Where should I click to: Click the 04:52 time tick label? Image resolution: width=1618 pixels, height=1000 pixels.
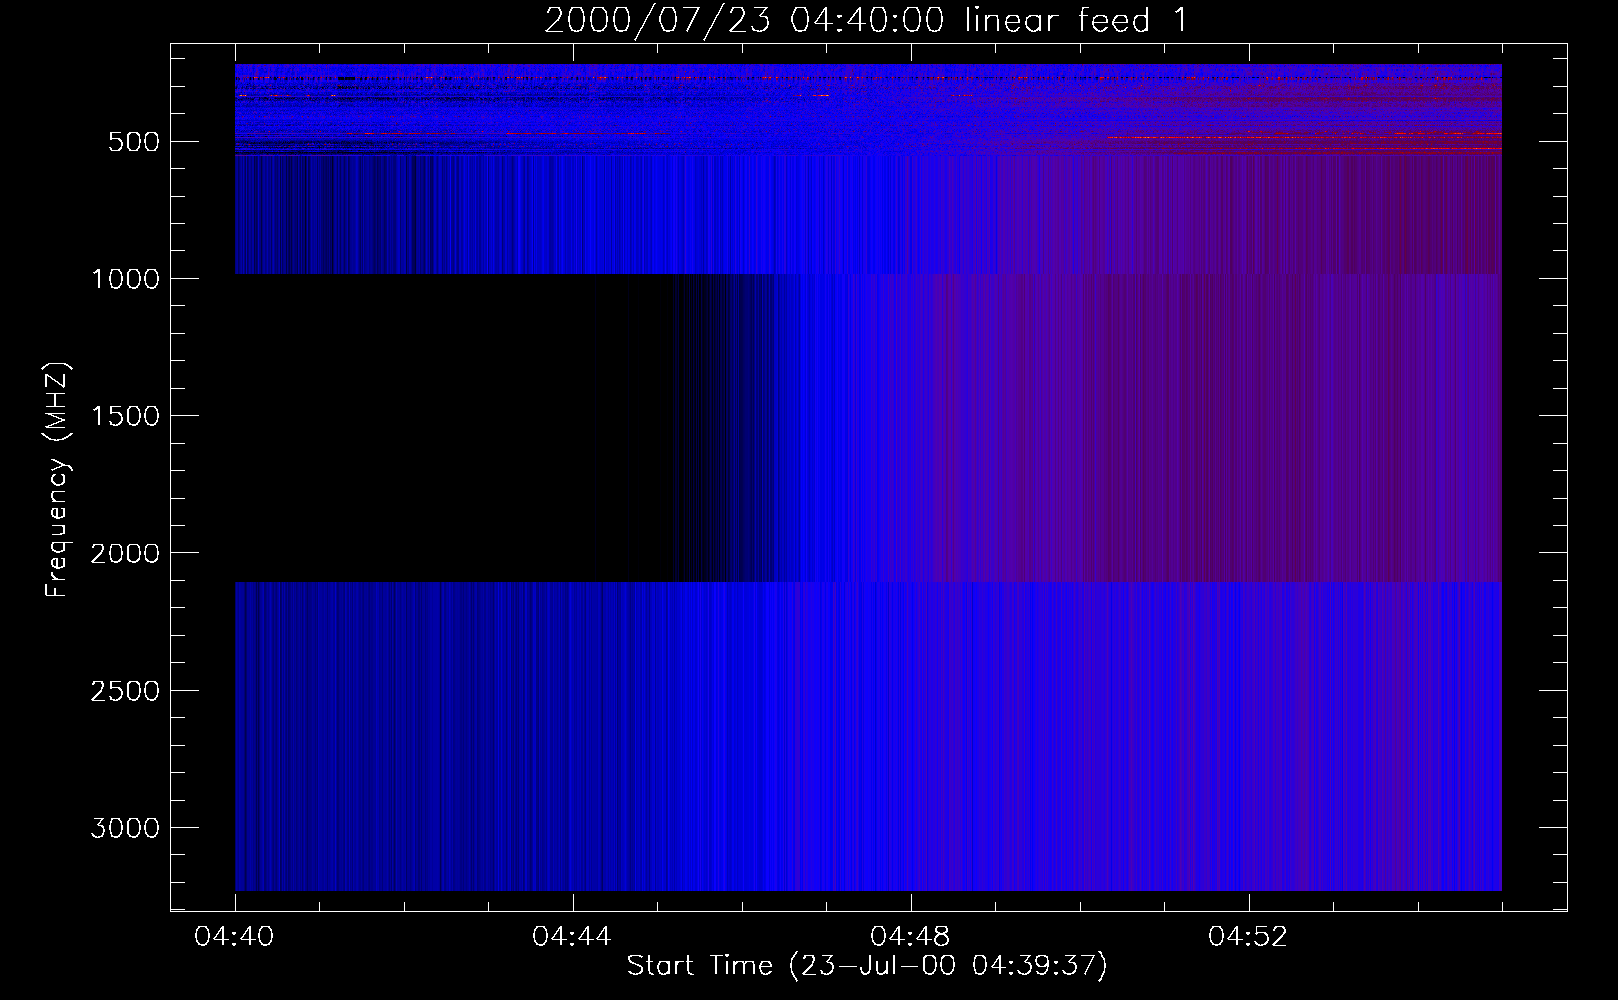pos(1248,937)
